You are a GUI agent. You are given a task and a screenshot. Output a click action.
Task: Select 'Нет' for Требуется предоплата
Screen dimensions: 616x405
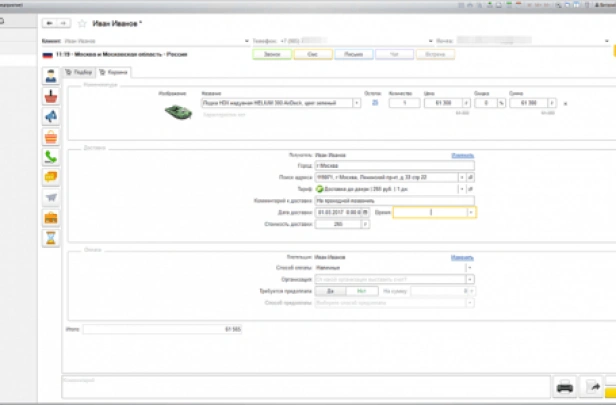(360, 290)
